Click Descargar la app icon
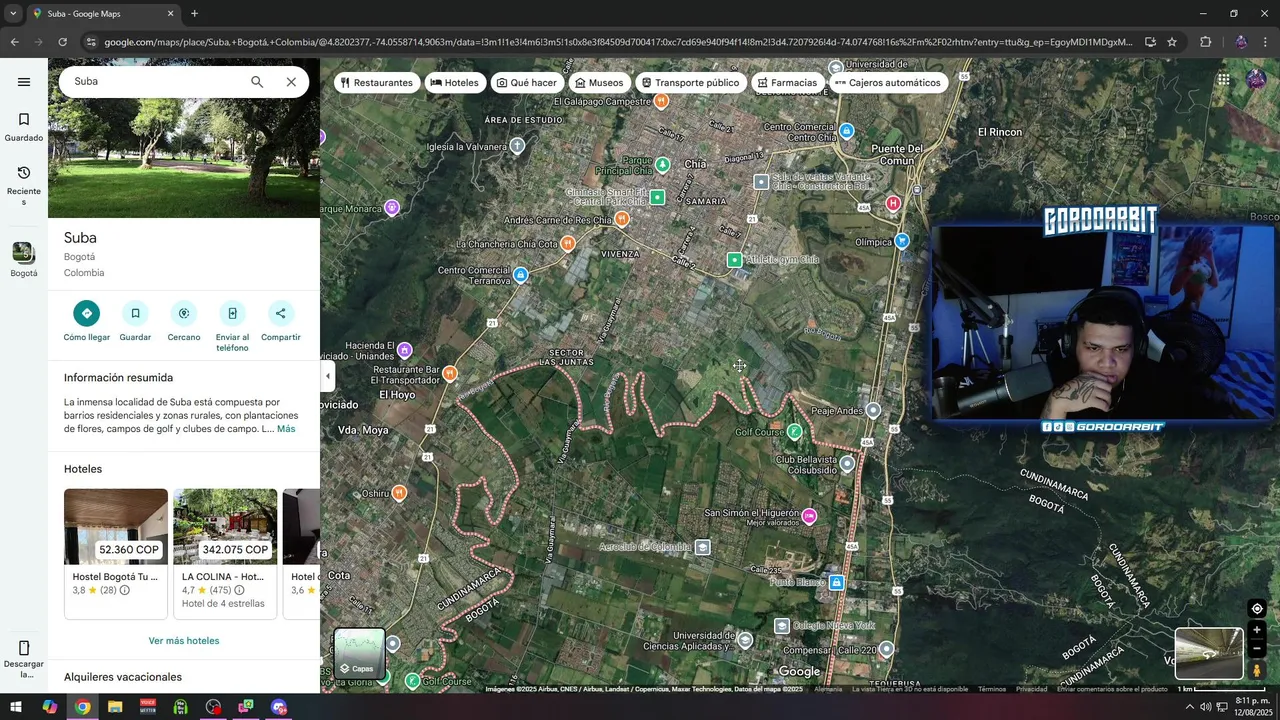The width and height of the screenshot is (1280, 720). coord(24,660)
